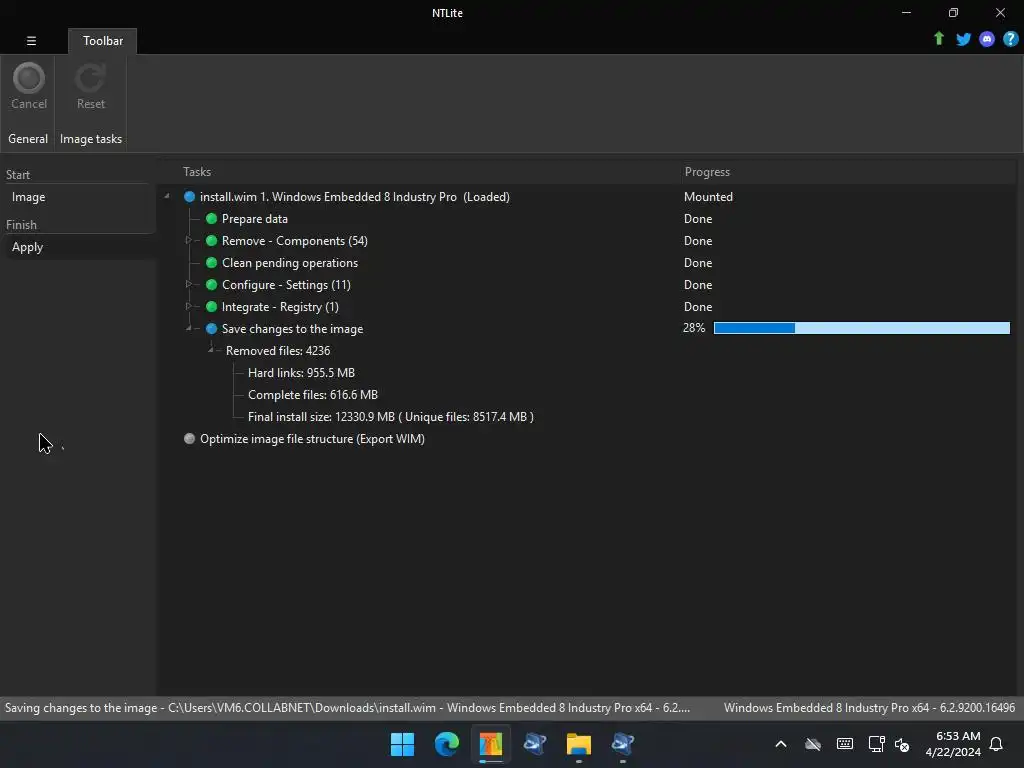Select Optimize image file structure row
This screenshot has height=768, width=1024.
pyautogui.click(x=312, y=439)
